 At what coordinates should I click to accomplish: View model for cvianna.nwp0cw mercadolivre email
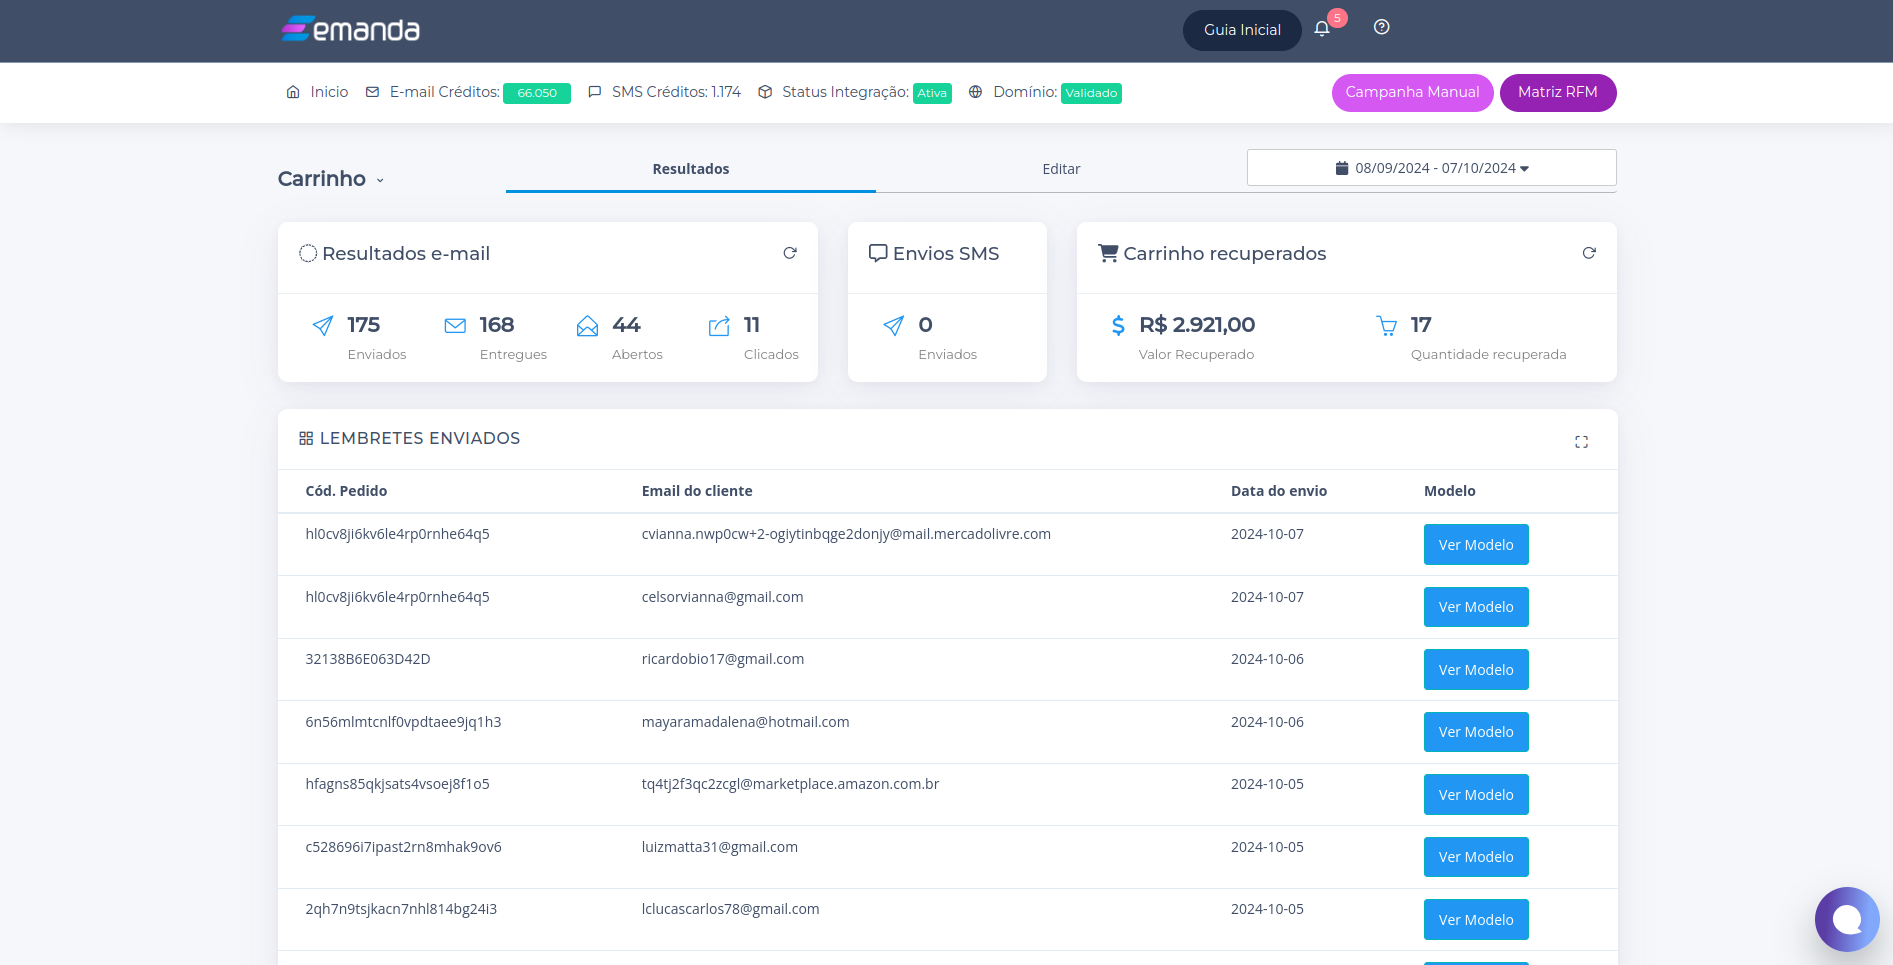coord(1476,545)
